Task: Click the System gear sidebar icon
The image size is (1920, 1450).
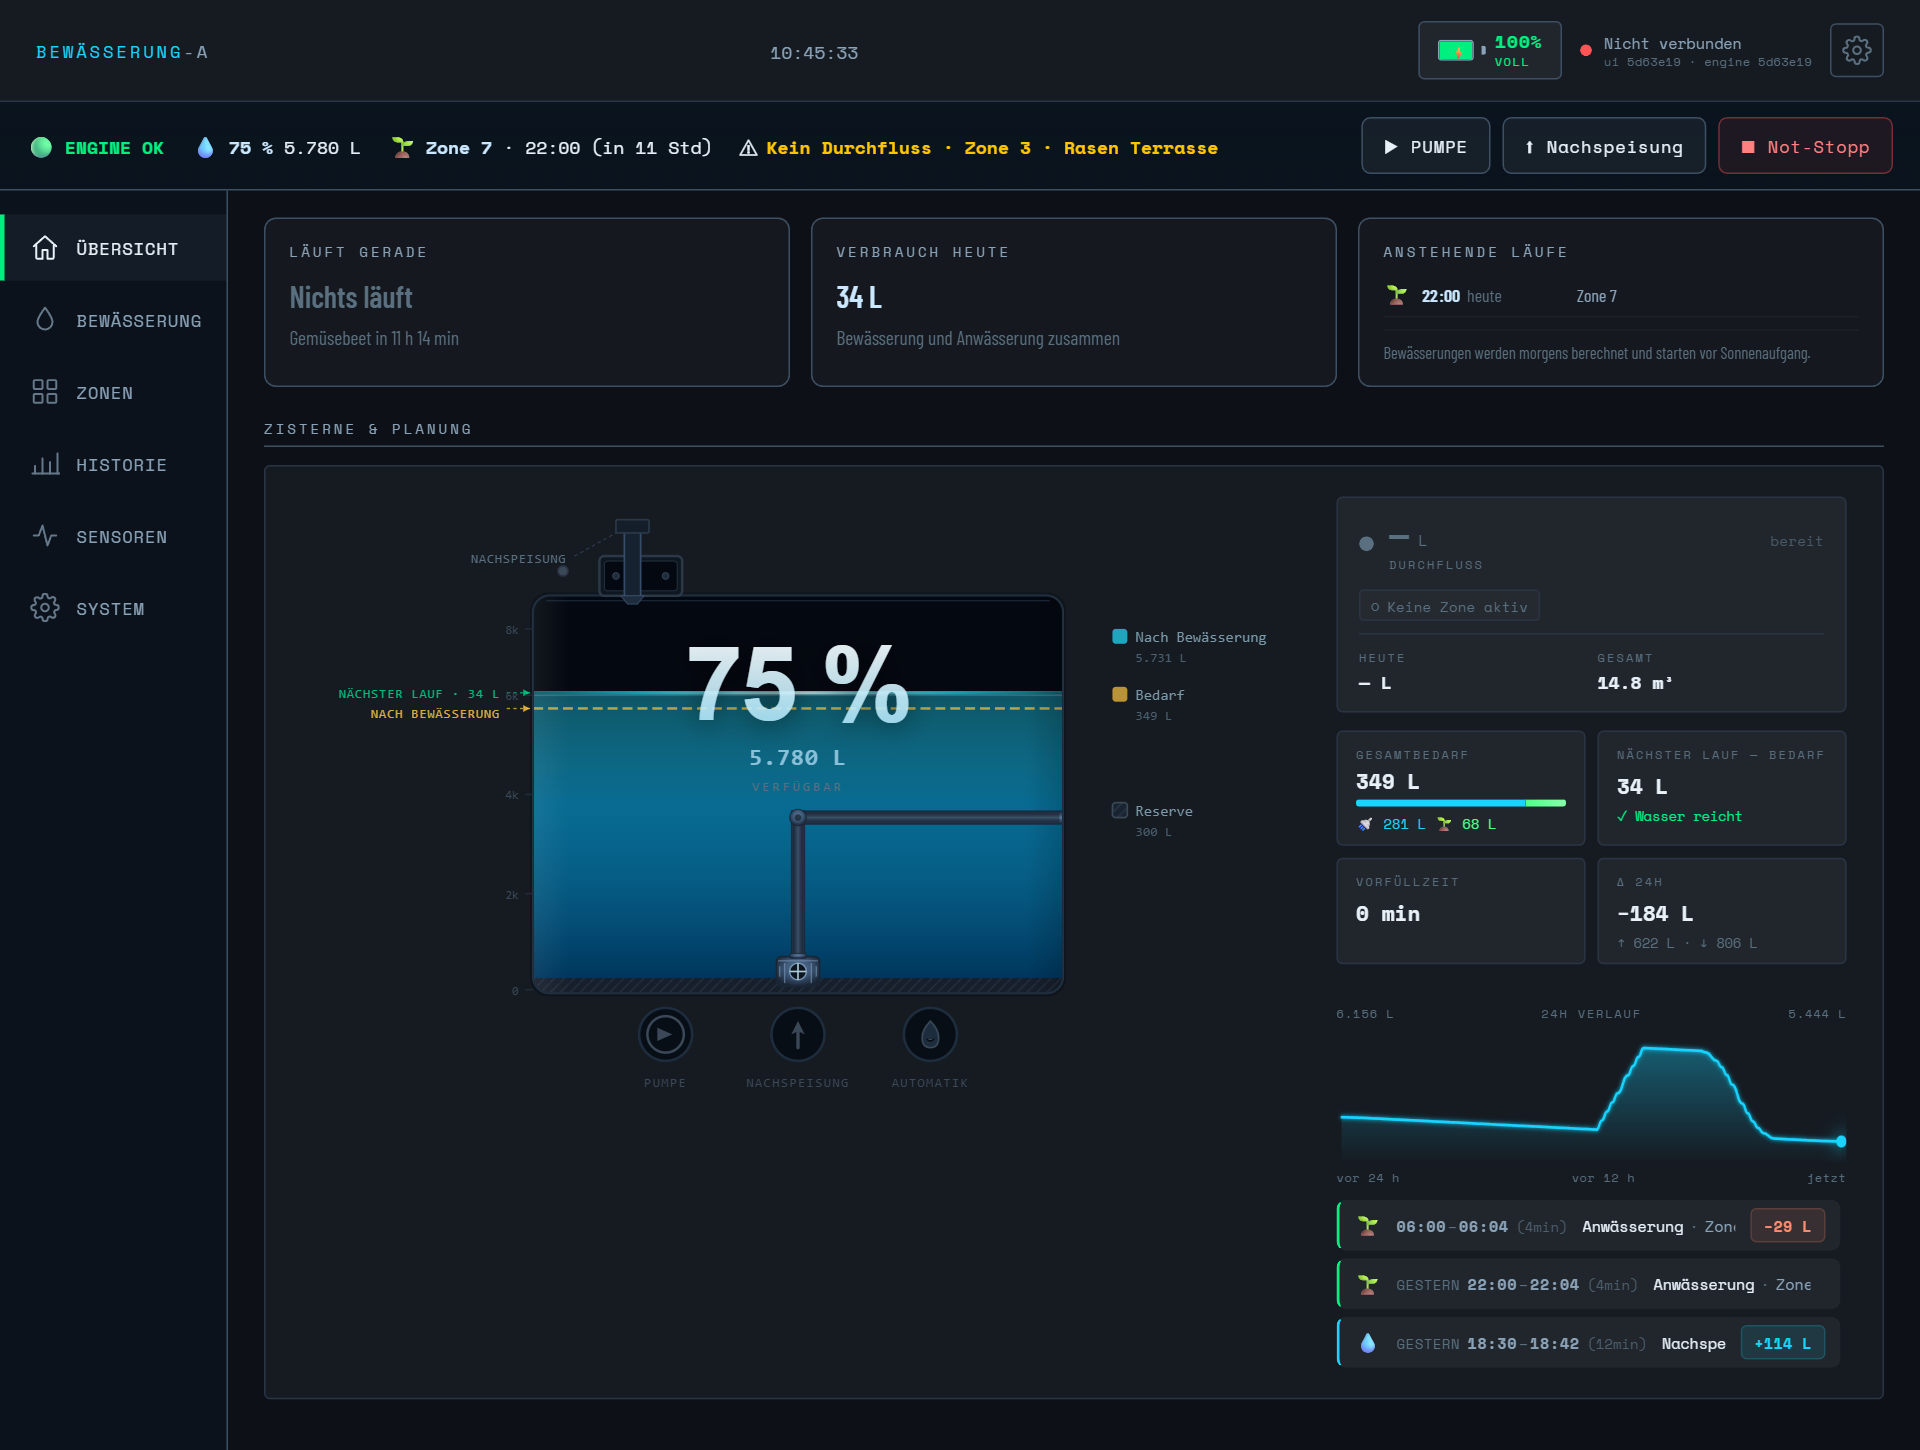Action: pos(45,608)
